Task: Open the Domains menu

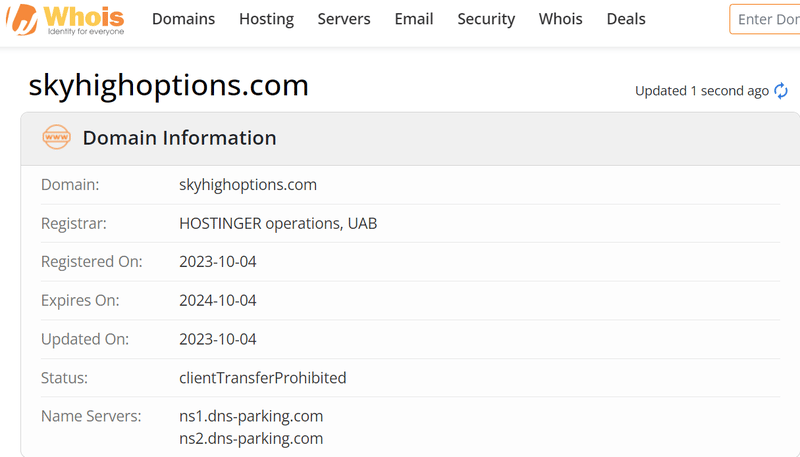Action: [x=184, y=19]
